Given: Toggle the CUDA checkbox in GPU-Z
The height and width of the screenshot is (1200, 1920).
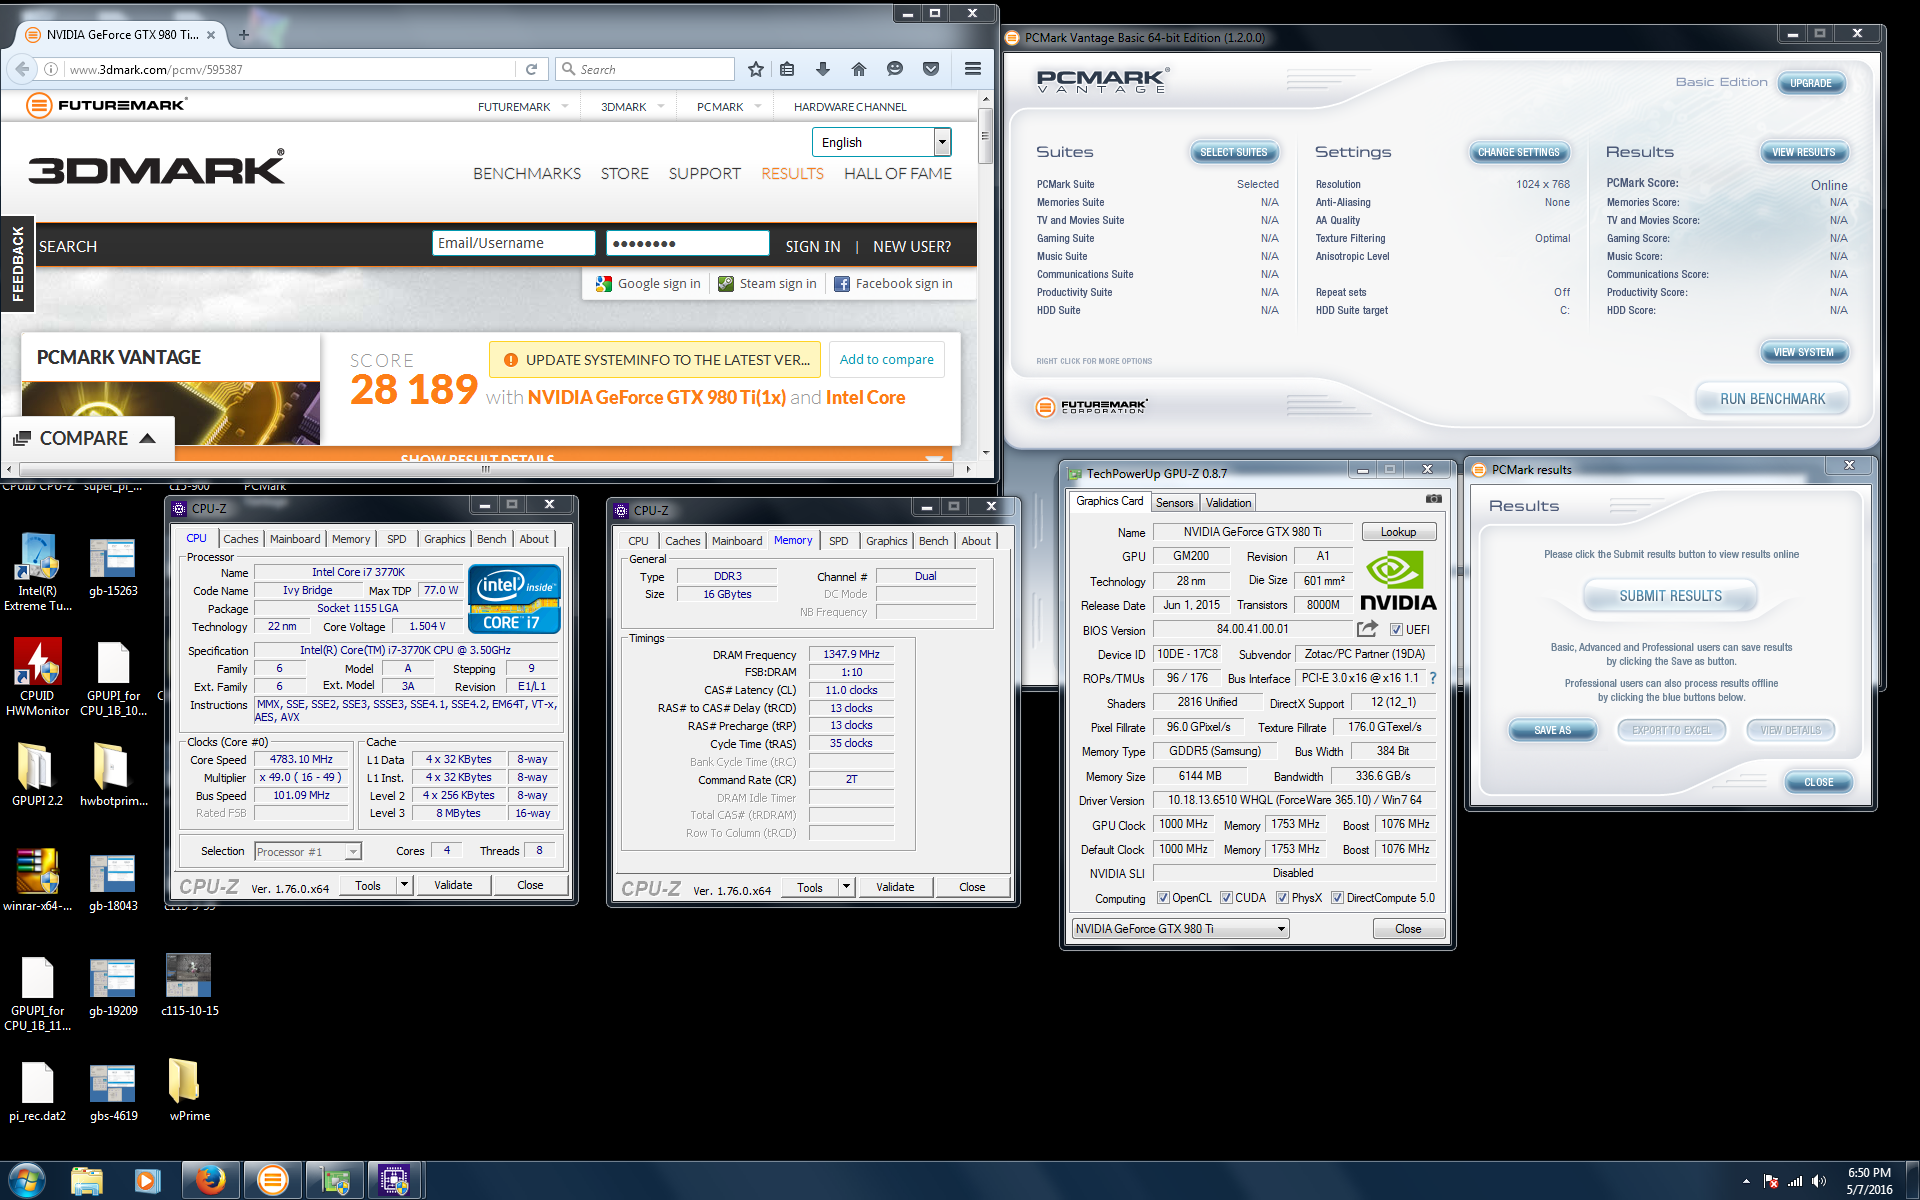Looking at the screenshot, I should (1226, 898).
